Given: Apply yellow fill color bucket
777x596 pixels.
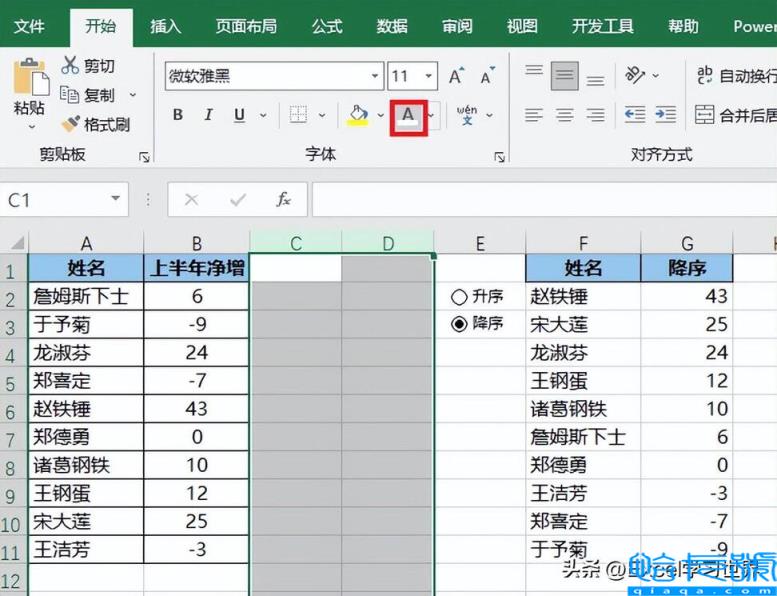Looking at the screenshot, I should tap(359, 115).
